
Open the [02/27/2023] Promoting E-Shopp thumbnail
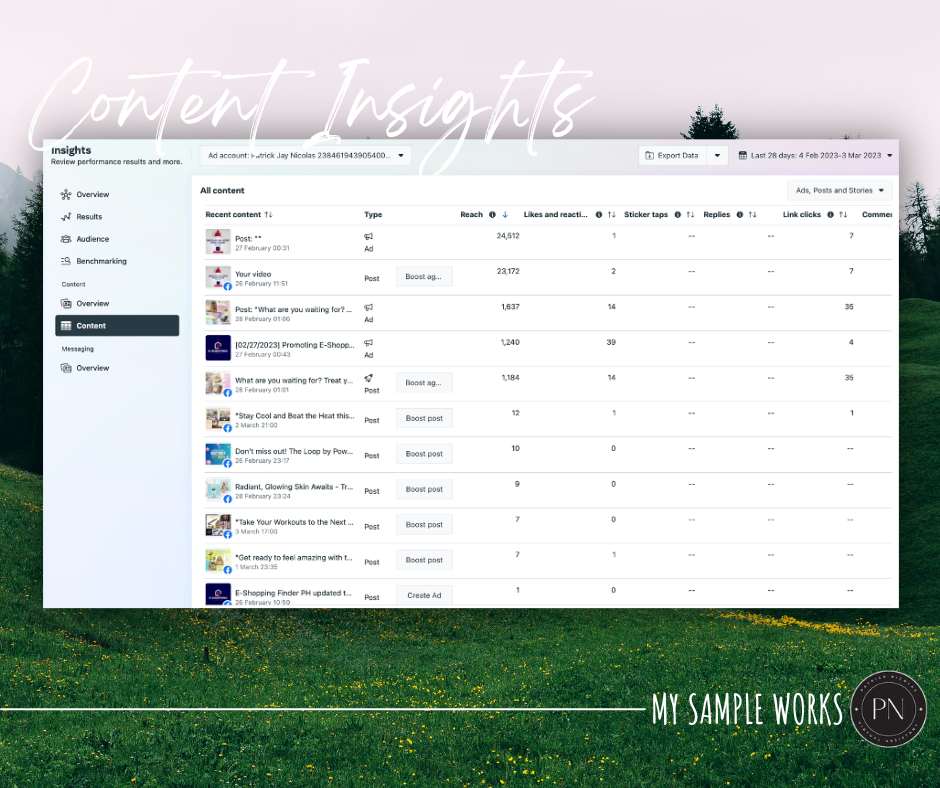click(218, 348)
